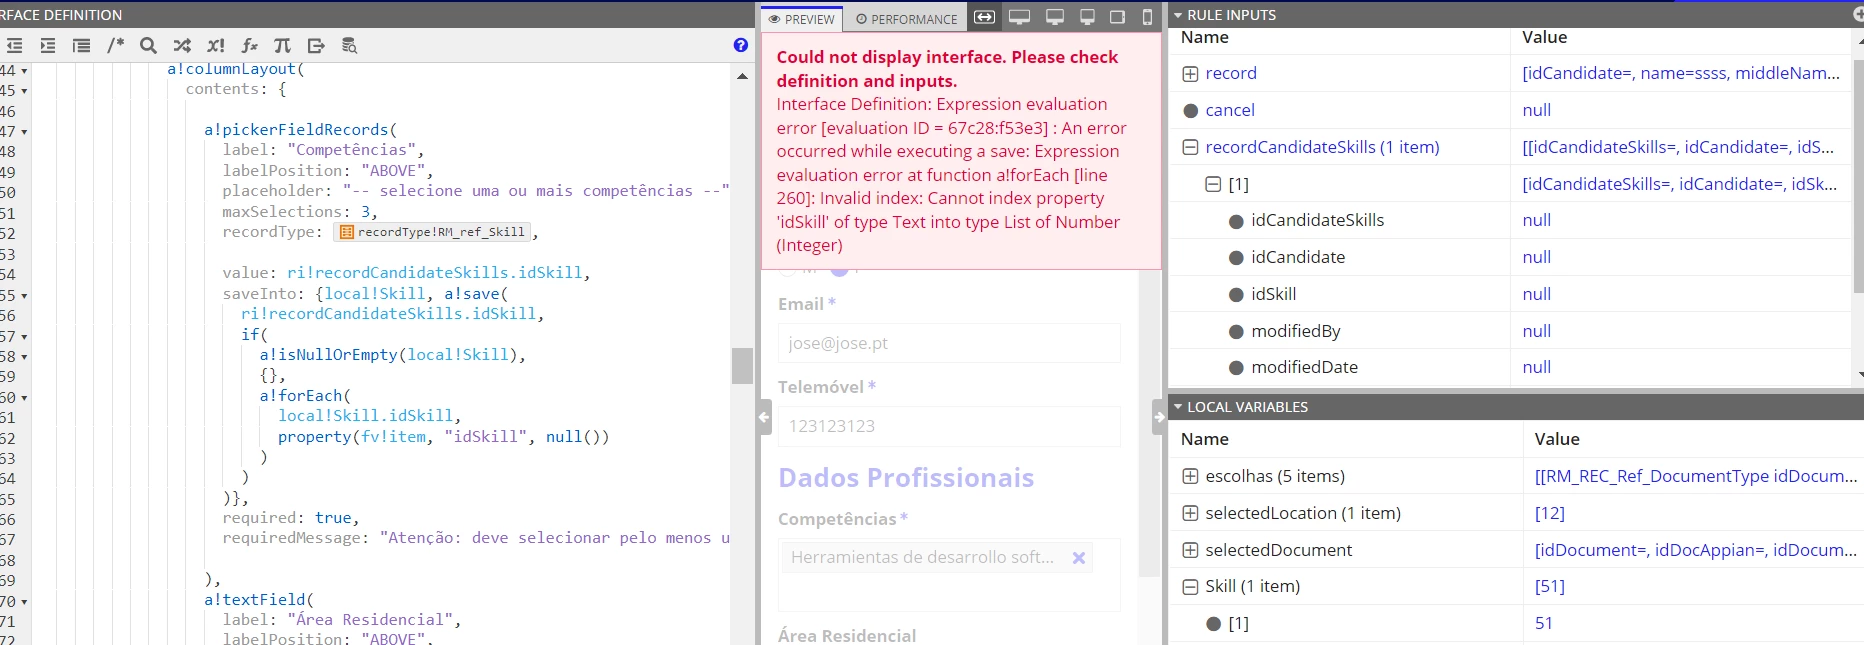
Task: Expand the record rule input
Action: (1190, 74)
